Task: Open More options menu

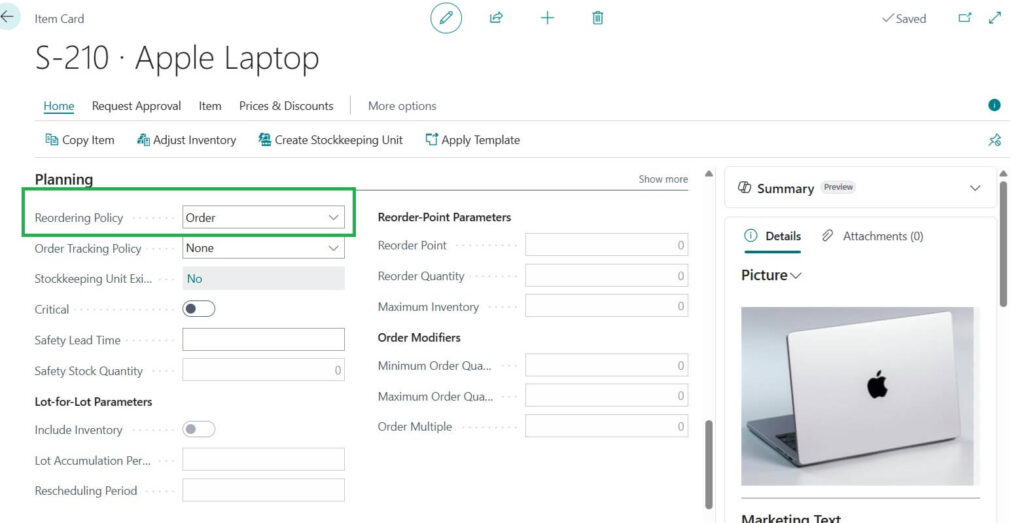Action: [x=402, y=106]
